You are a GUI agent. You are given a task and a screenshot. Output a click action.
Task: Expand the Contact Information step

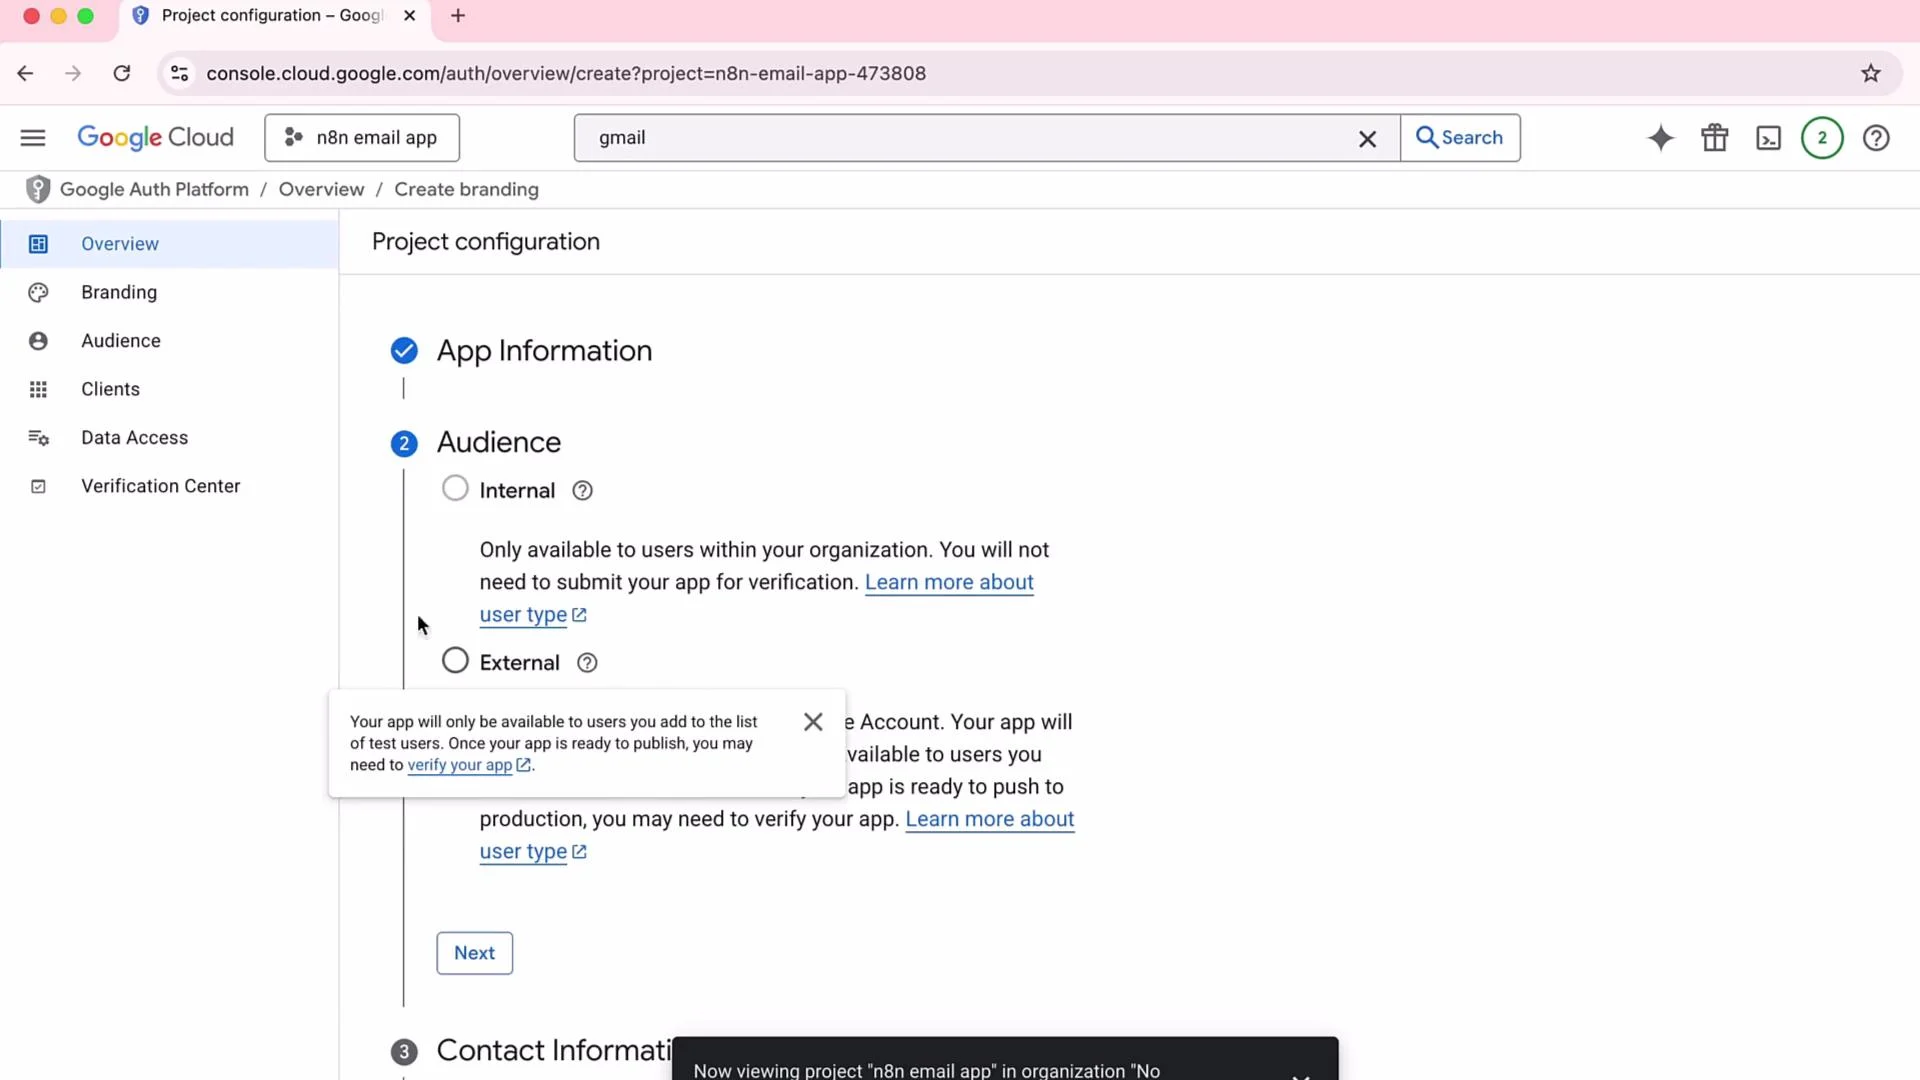[x=554, y=1050]
